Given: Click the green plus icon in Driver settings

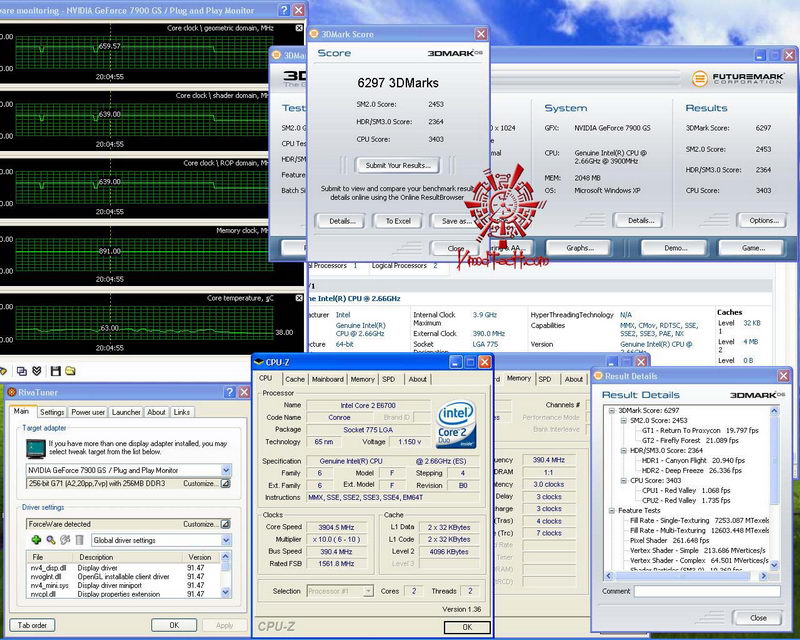Looking at the screenshot, I should 36,541.
